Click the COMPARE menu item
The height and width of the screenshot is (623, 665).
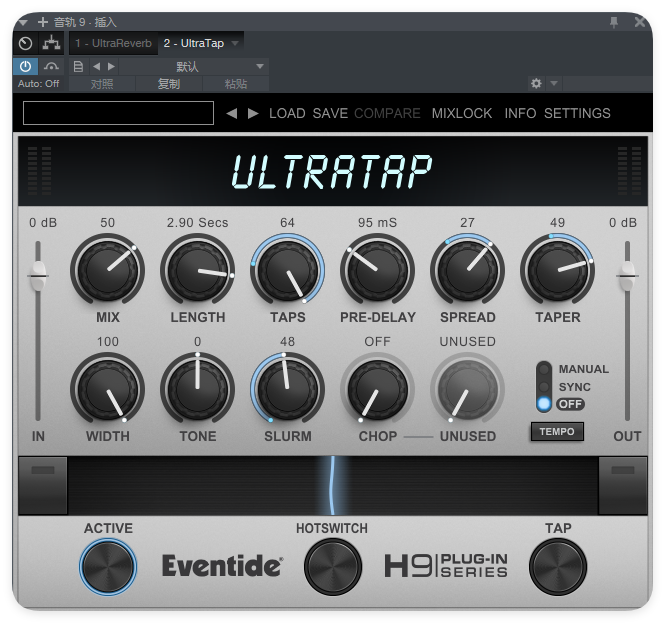pos(387,113)
